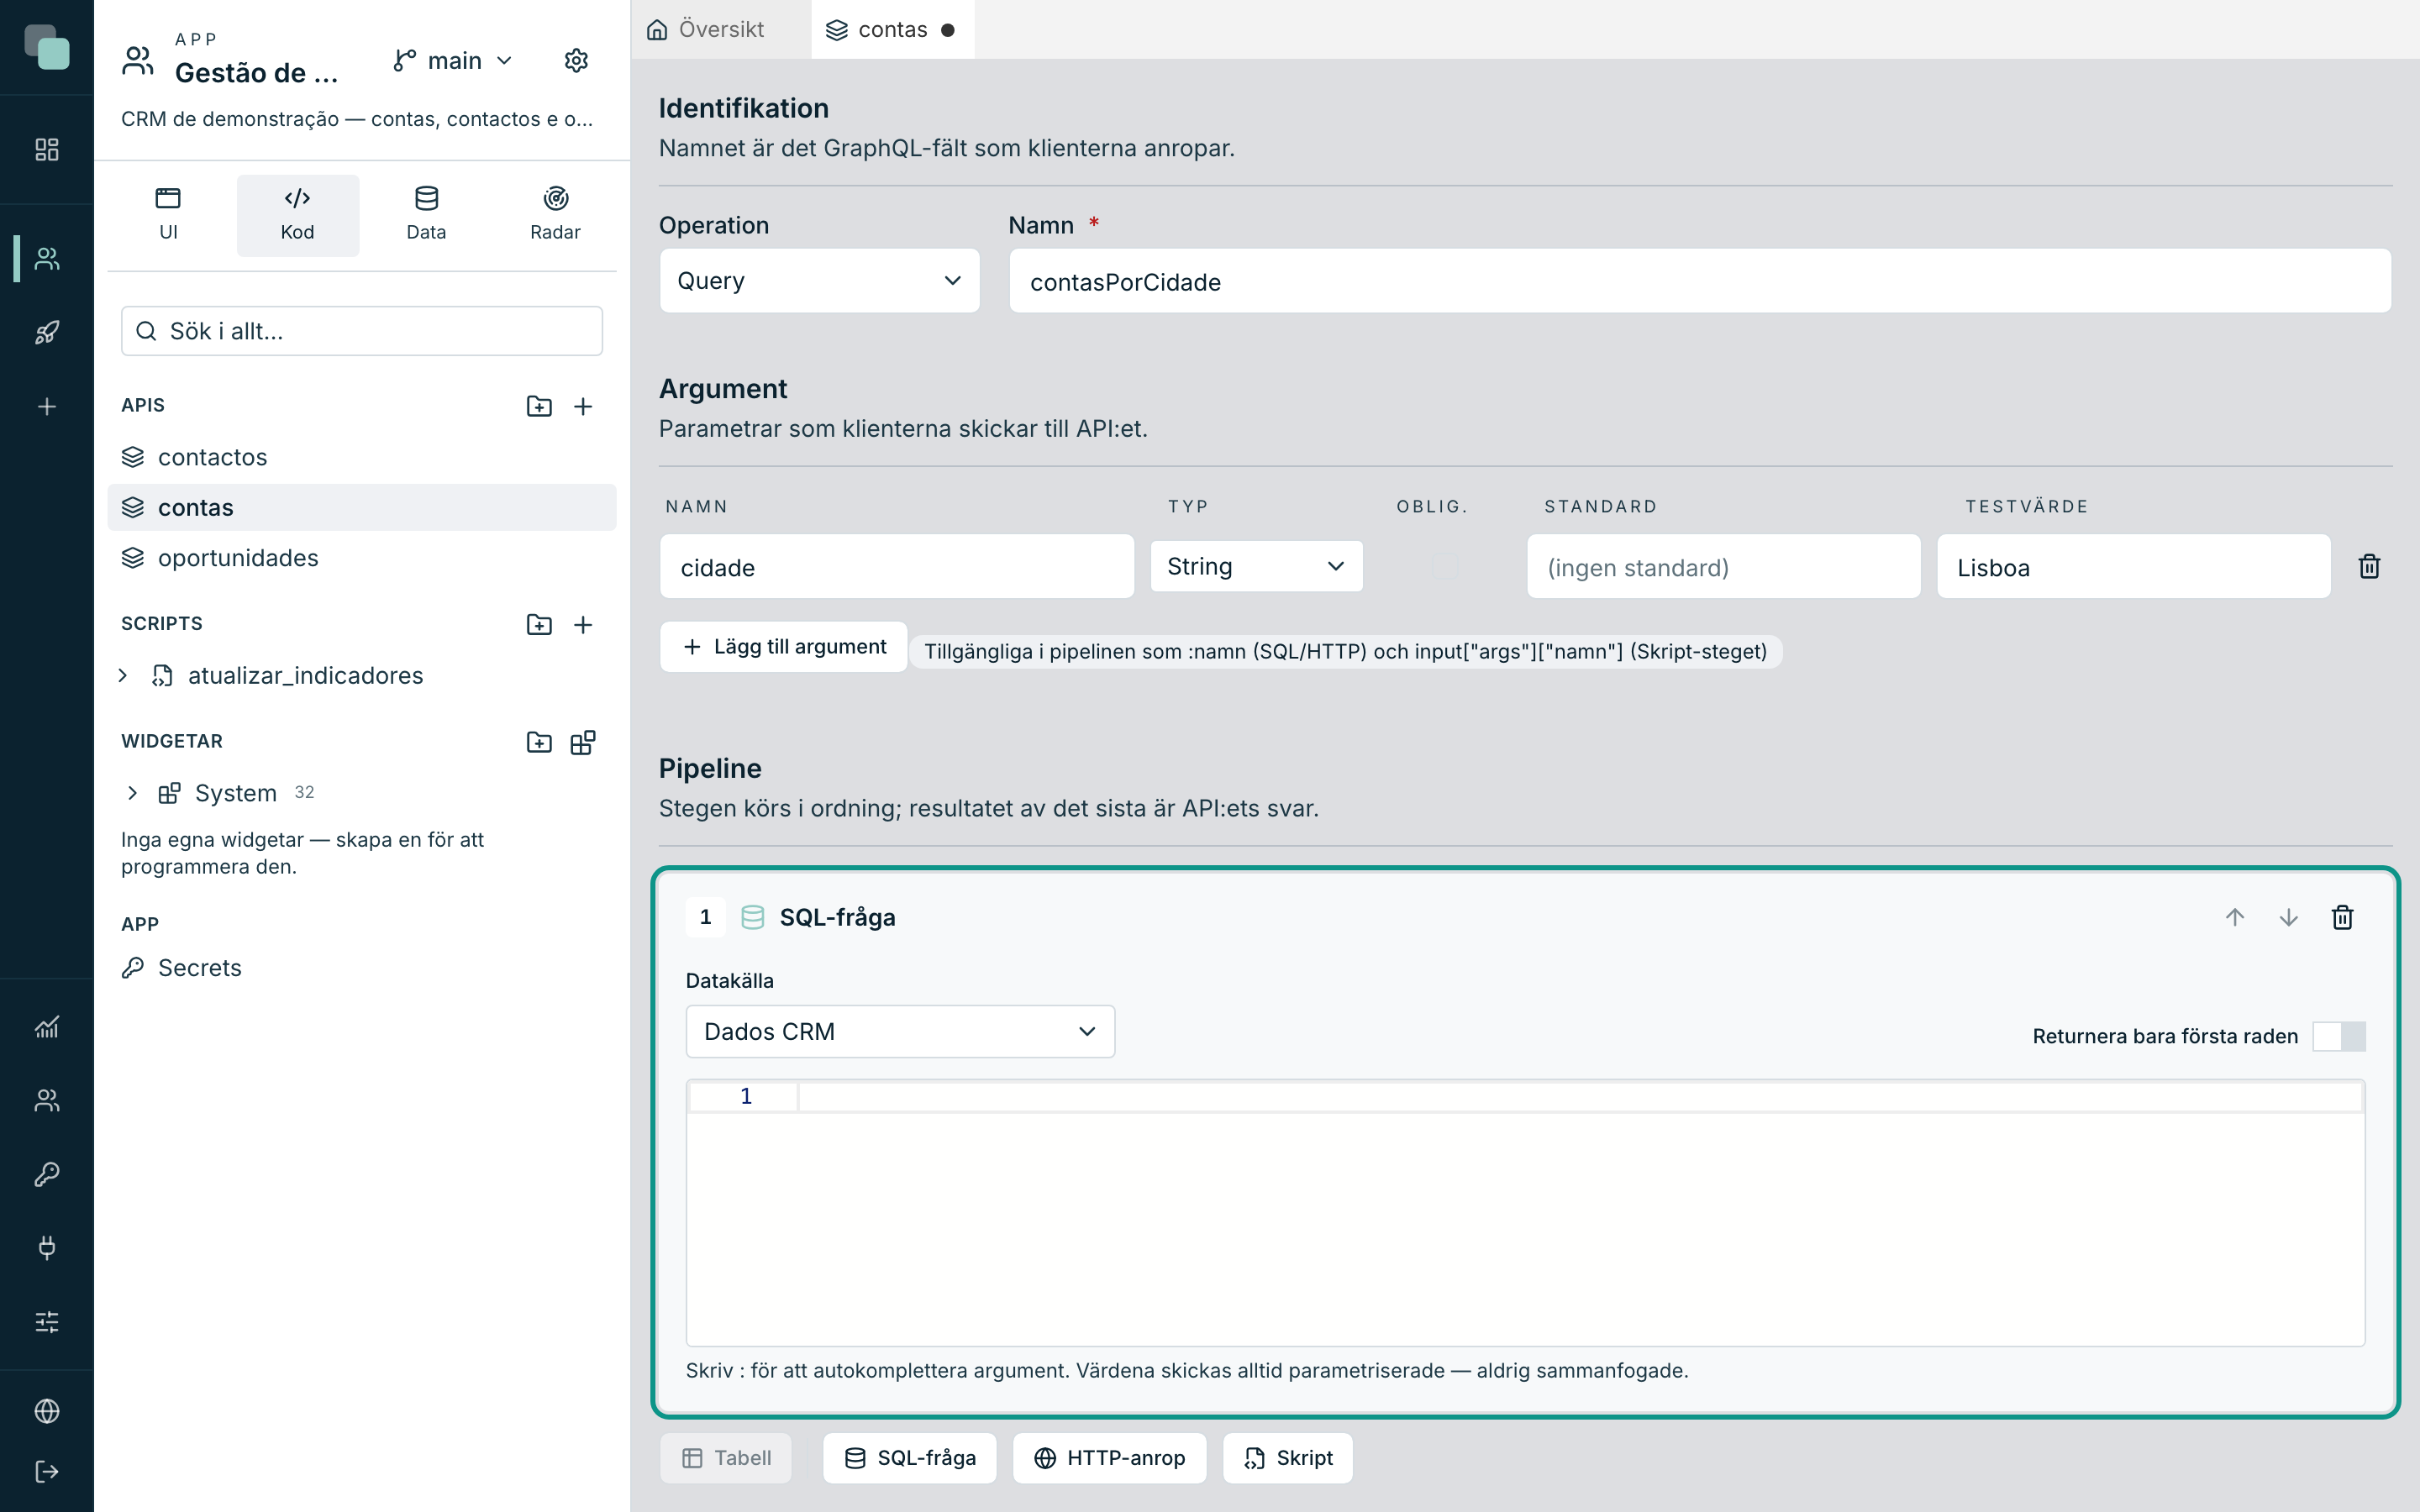Click the Gestão de ... app title
The height and width of the screenshot is (1512, 2420).
tap(256, 72)
